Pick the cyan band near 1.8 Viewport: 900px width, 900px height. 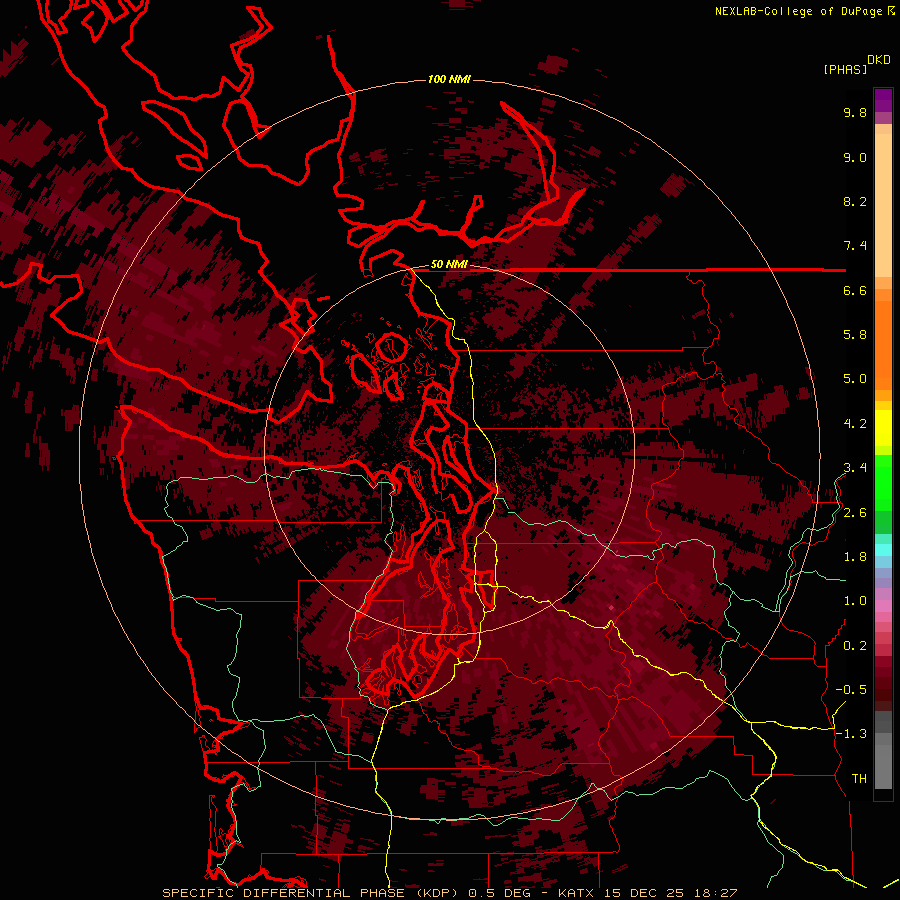883,550
